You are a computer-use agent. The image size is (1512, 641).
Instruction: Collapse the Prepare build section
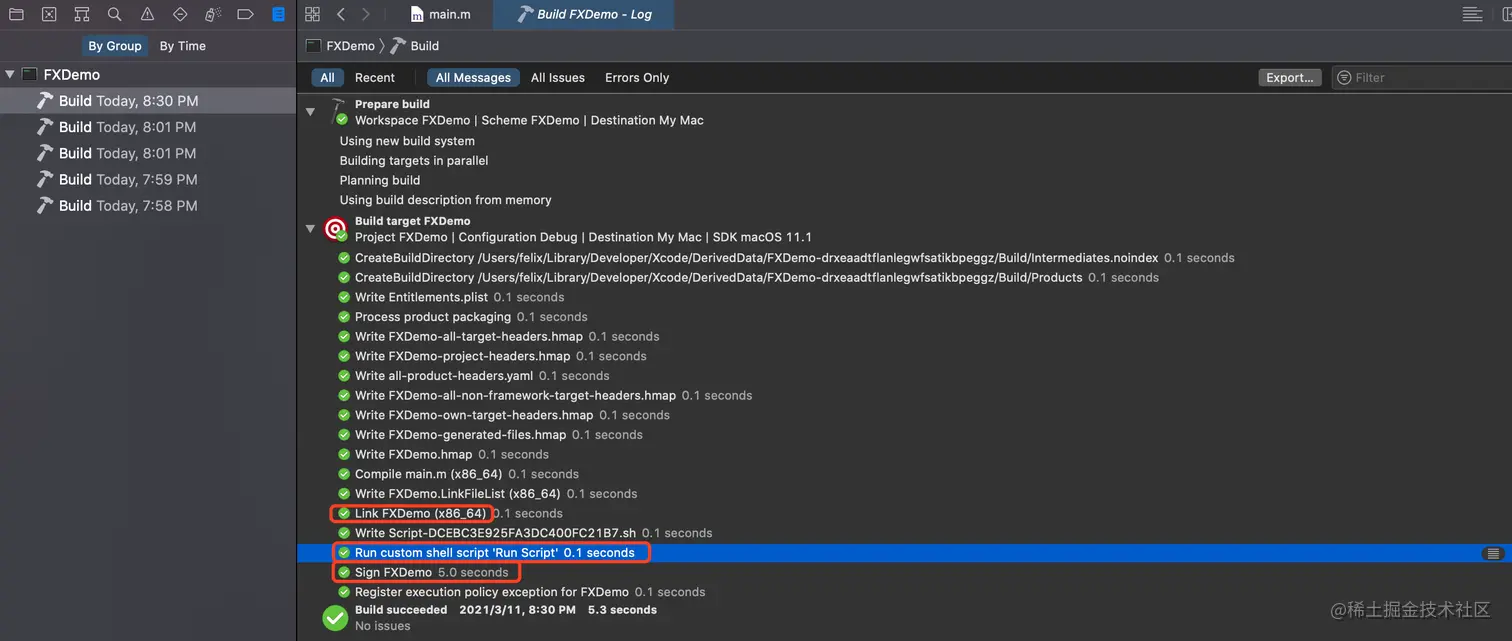click(311, 112)
